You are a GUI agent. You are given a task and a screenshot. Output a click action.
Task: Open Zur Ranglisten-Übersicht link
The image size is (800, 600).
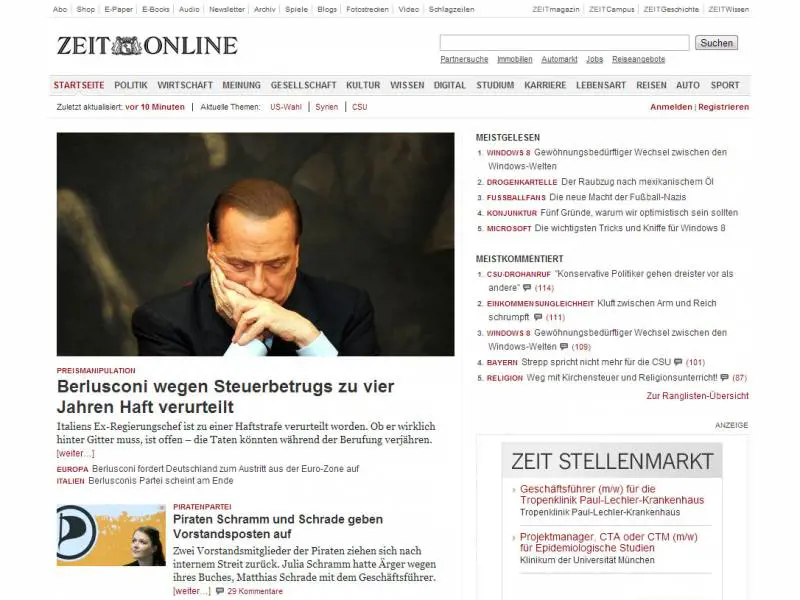pos(697,395)
